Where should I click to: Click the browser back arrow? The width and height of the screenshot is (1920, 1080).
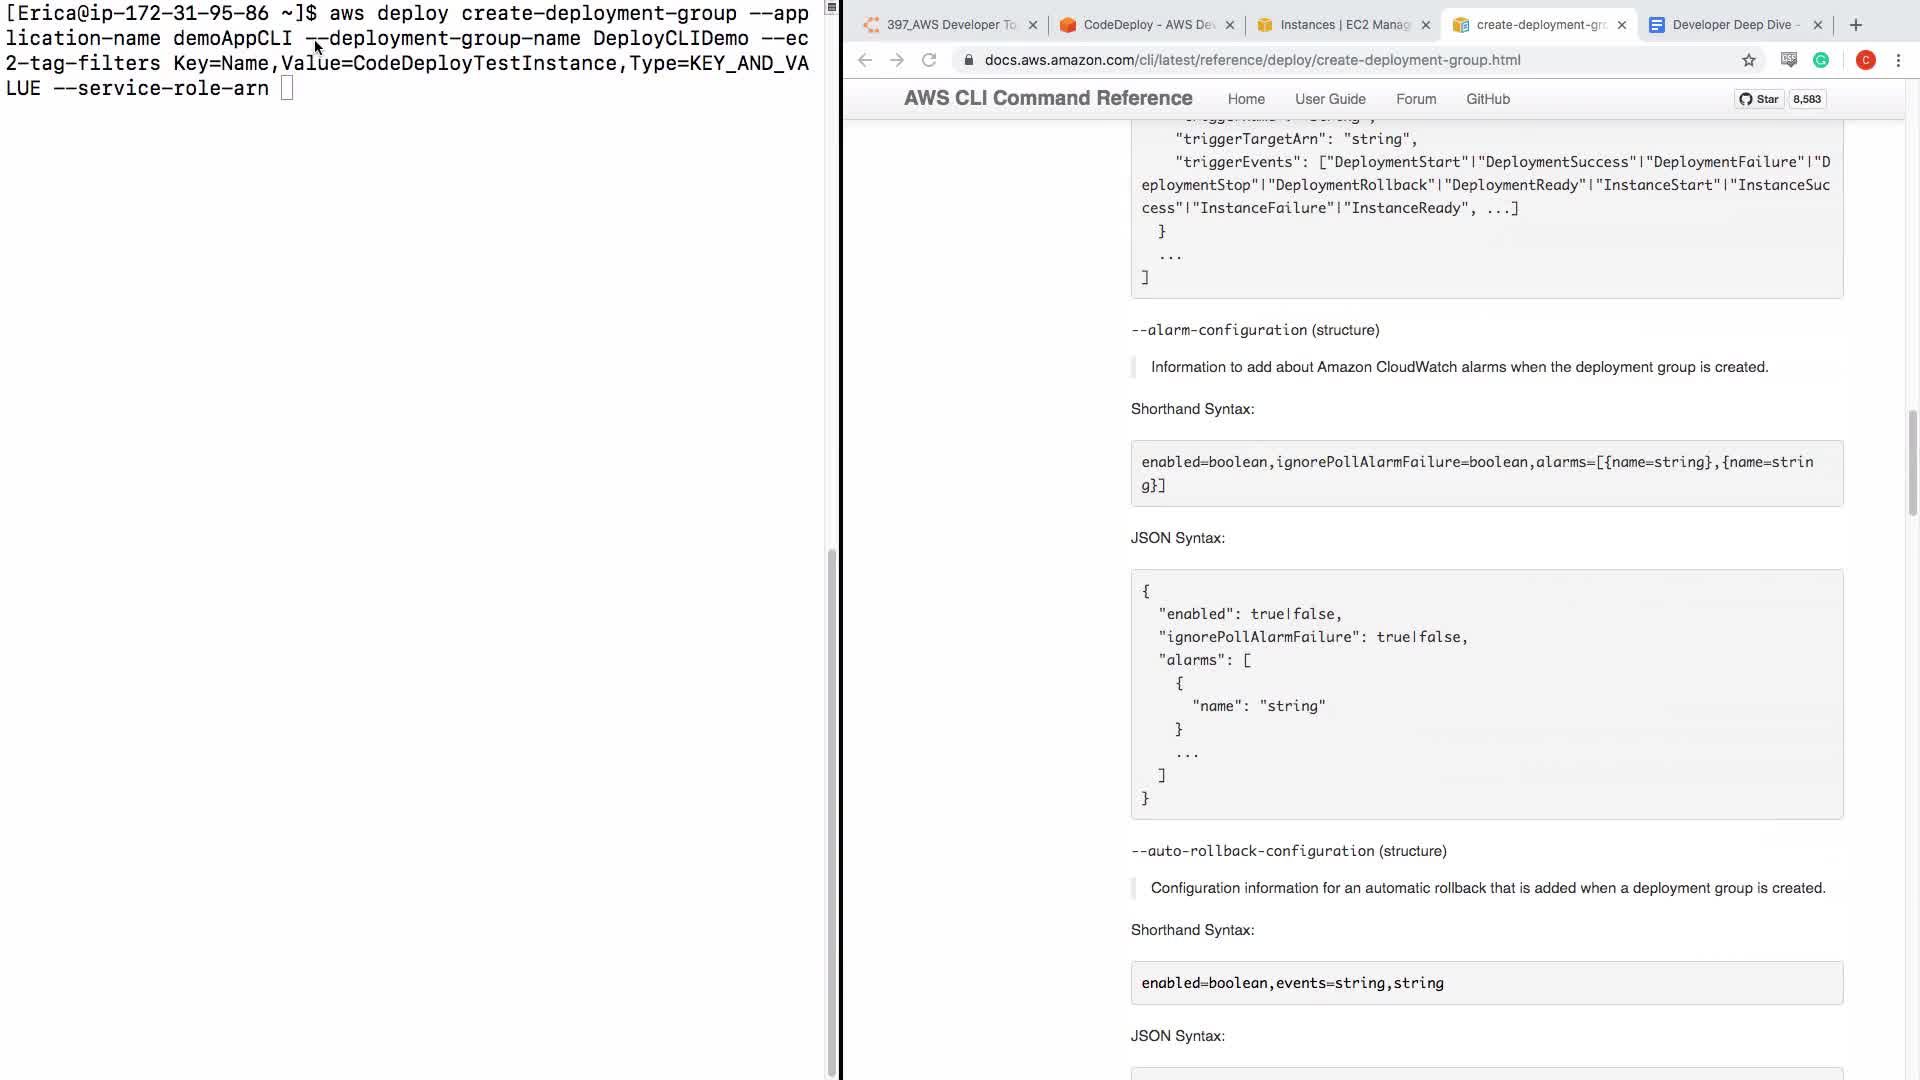[865, 60]
